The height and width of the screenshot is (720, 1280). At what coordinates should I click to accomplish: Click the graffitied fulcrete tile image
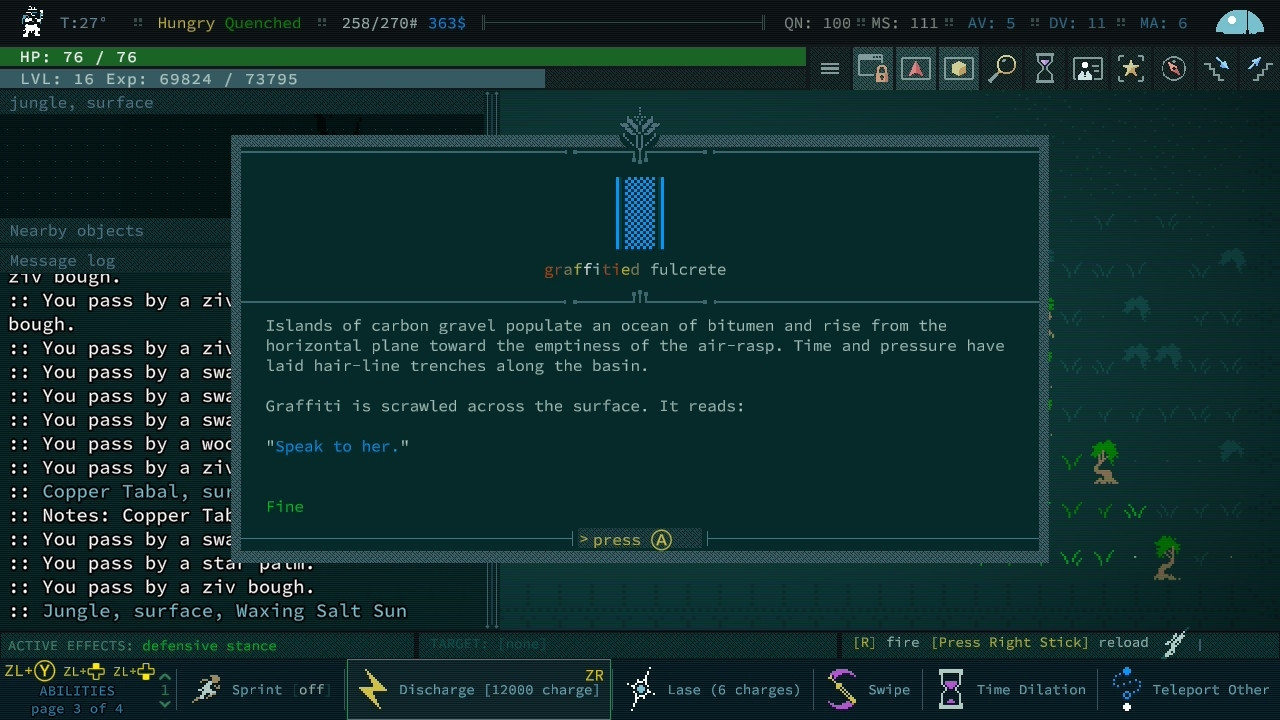tap(640, 213)
